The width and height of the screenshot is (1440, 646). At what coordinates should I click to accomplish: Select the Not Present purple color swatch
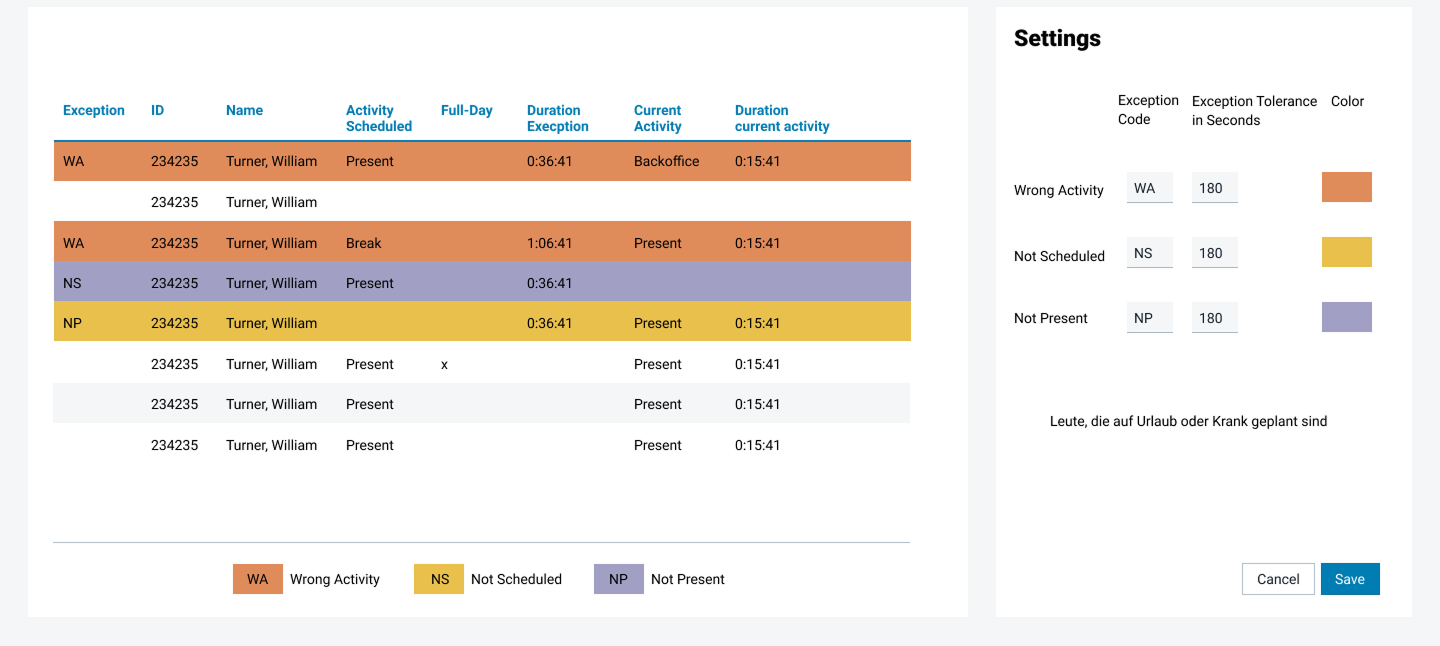click(1346, 317)
